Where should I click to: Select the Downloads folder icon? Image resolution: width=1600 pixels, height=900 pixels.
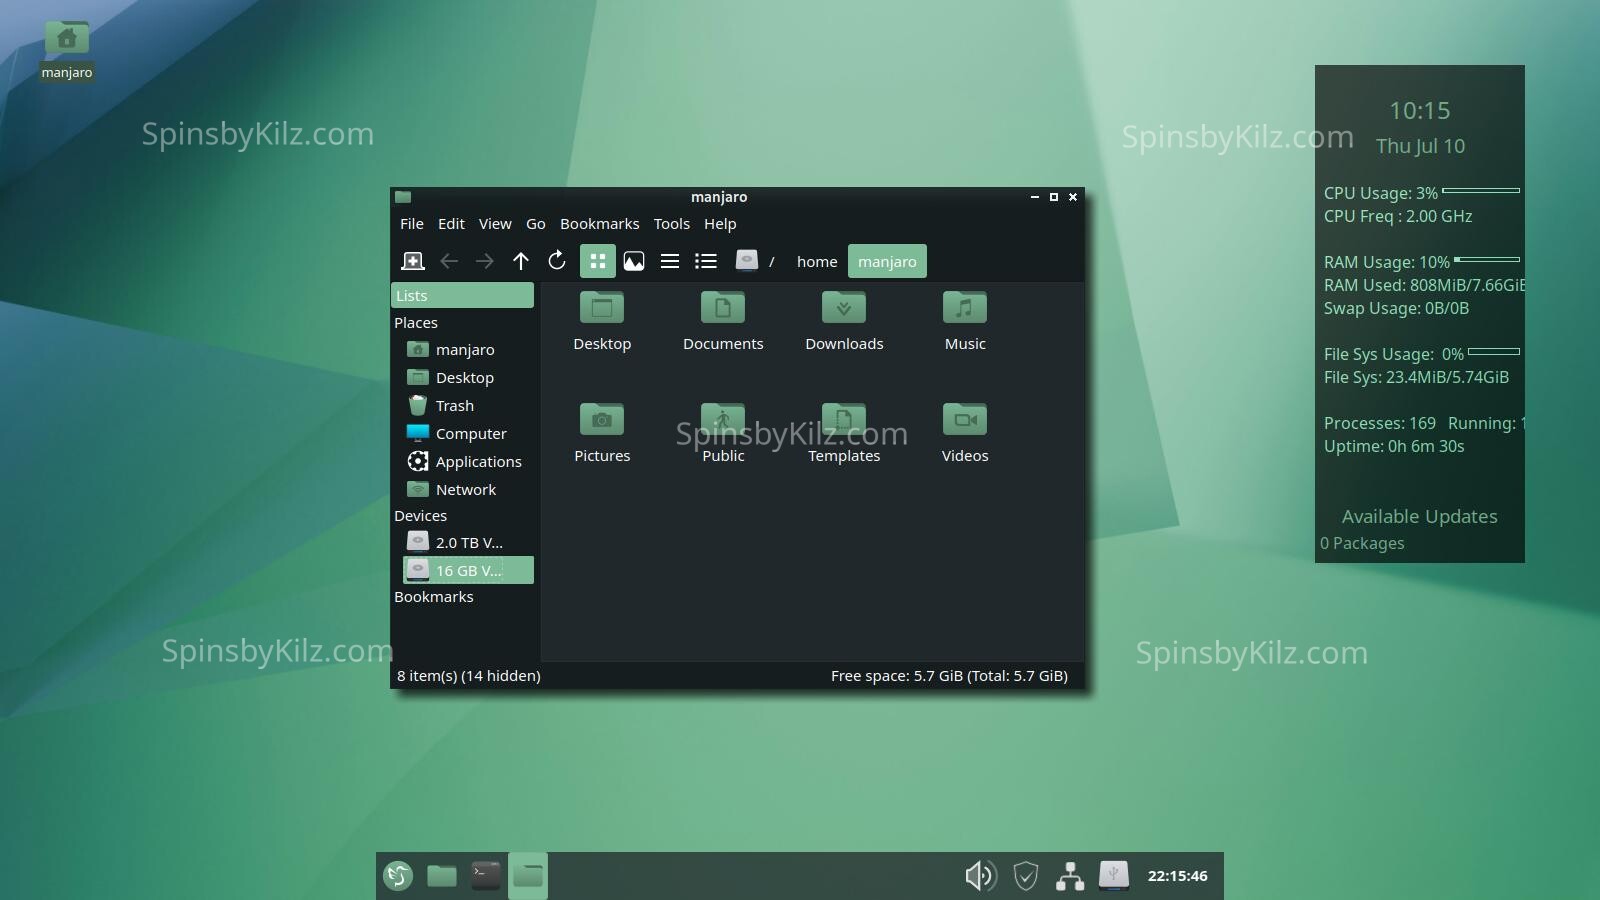coord(844,307)
